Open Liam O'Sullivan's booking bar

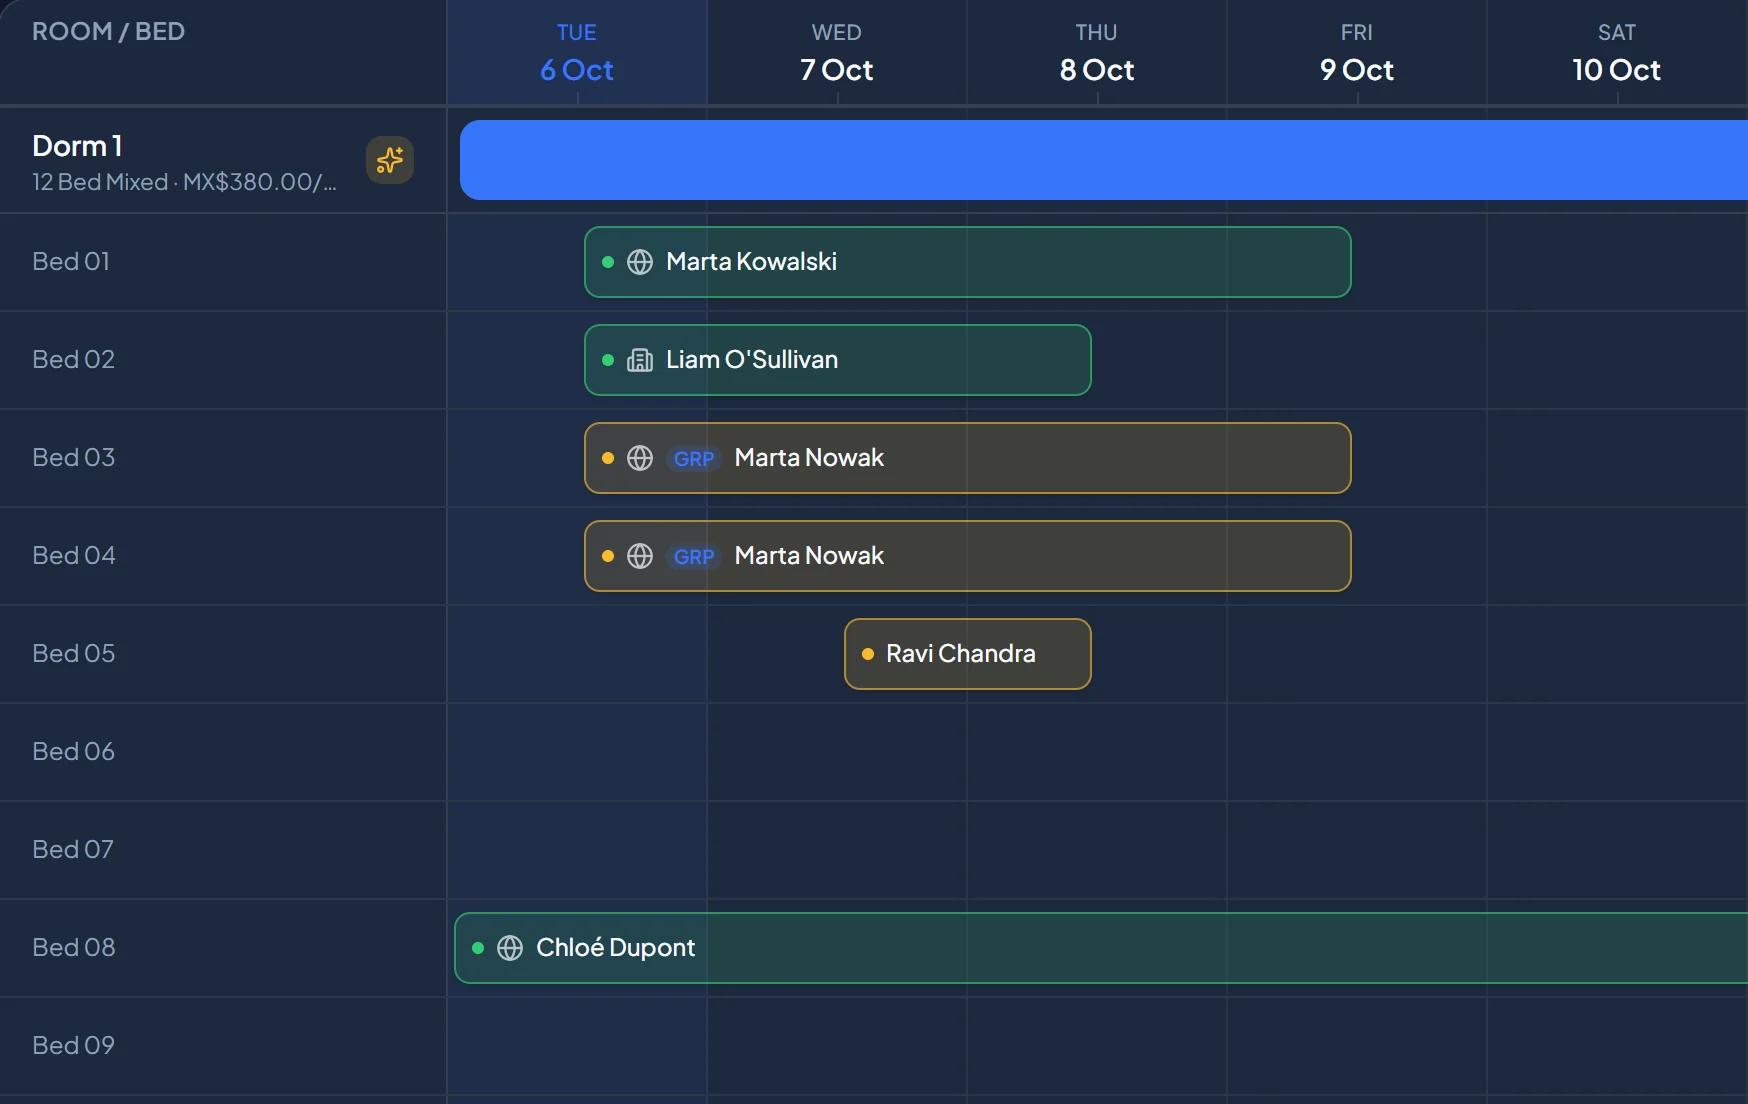pyautogui.click(x=838, y=360)
